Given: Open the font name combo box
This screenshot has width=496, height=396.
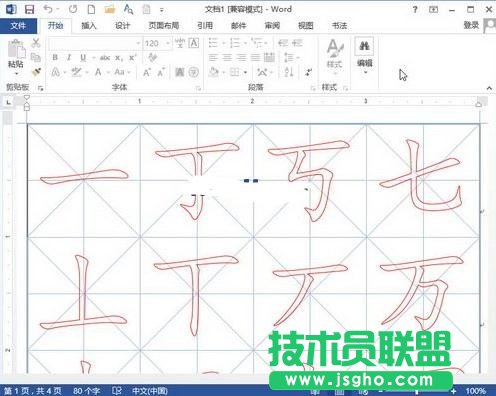Looking at the screenshot, I should 95,43.
